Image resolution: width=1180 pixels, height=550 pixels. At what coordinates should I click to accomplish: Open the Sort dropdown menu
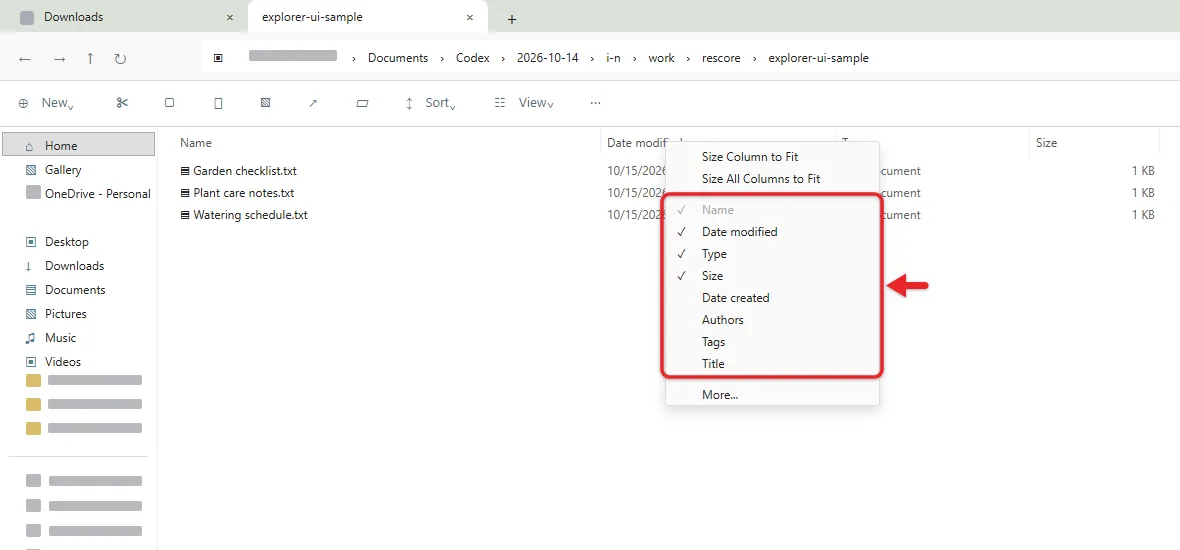tap(430, 103)
